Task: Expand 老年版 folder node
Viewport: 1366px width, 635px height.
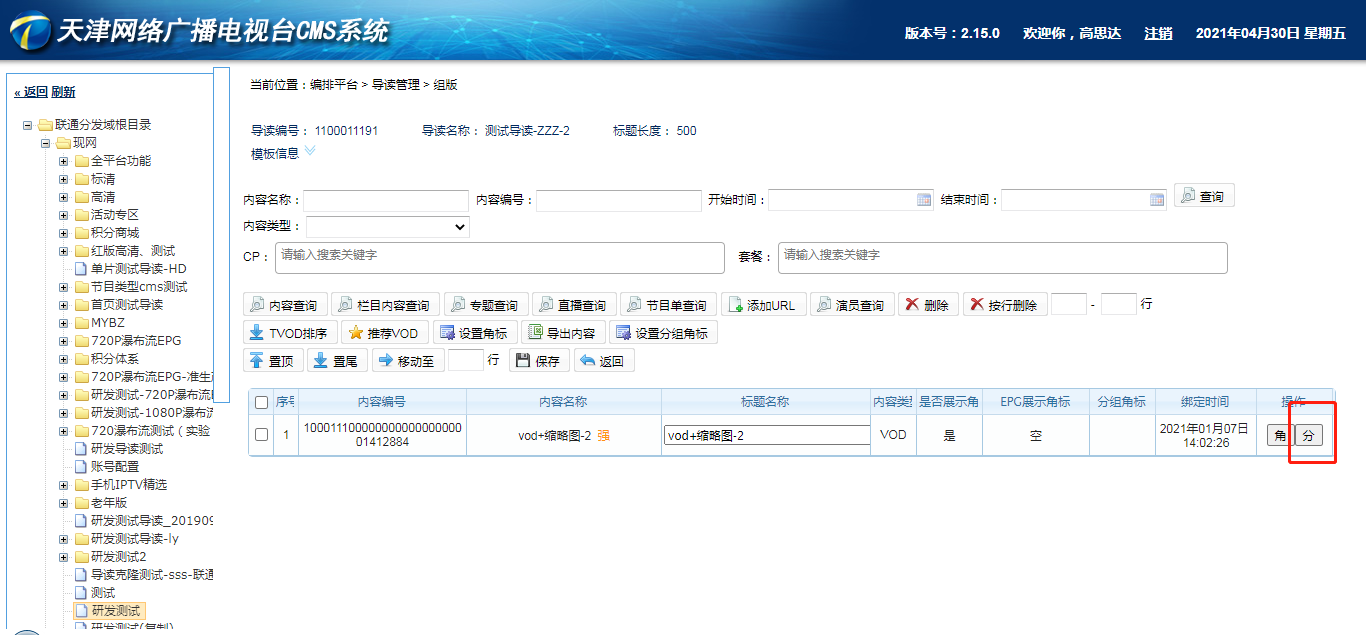Action: point(64,503)
